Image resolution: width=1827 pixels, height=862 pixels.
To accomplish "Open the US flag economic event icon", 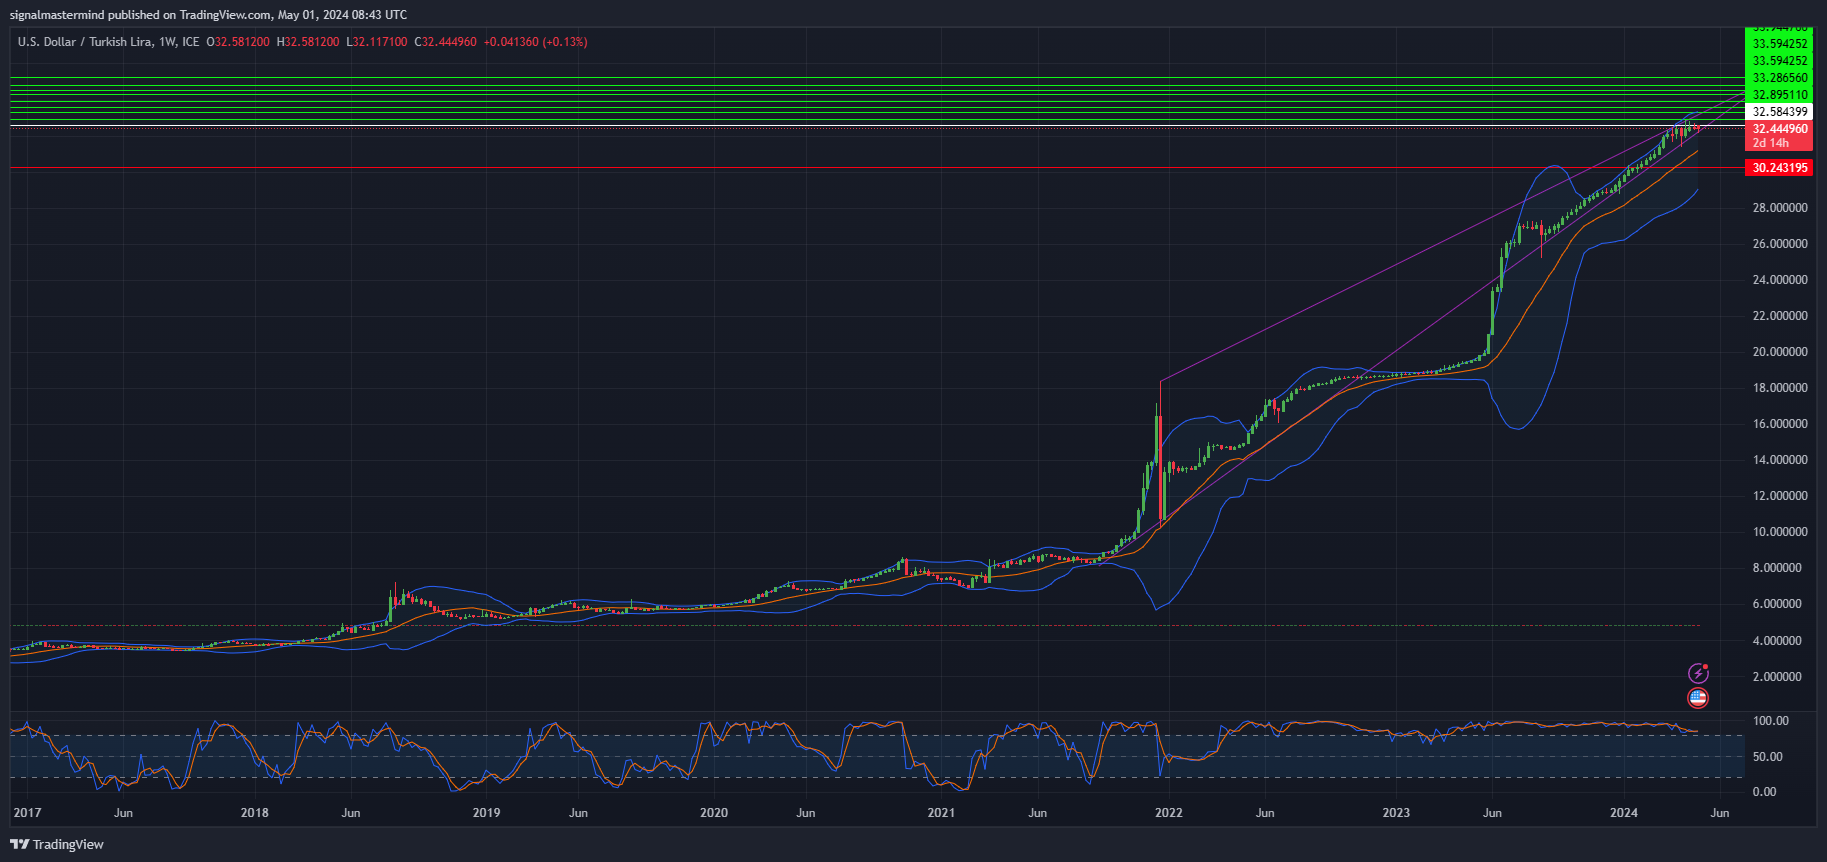I will point(1698,698).
